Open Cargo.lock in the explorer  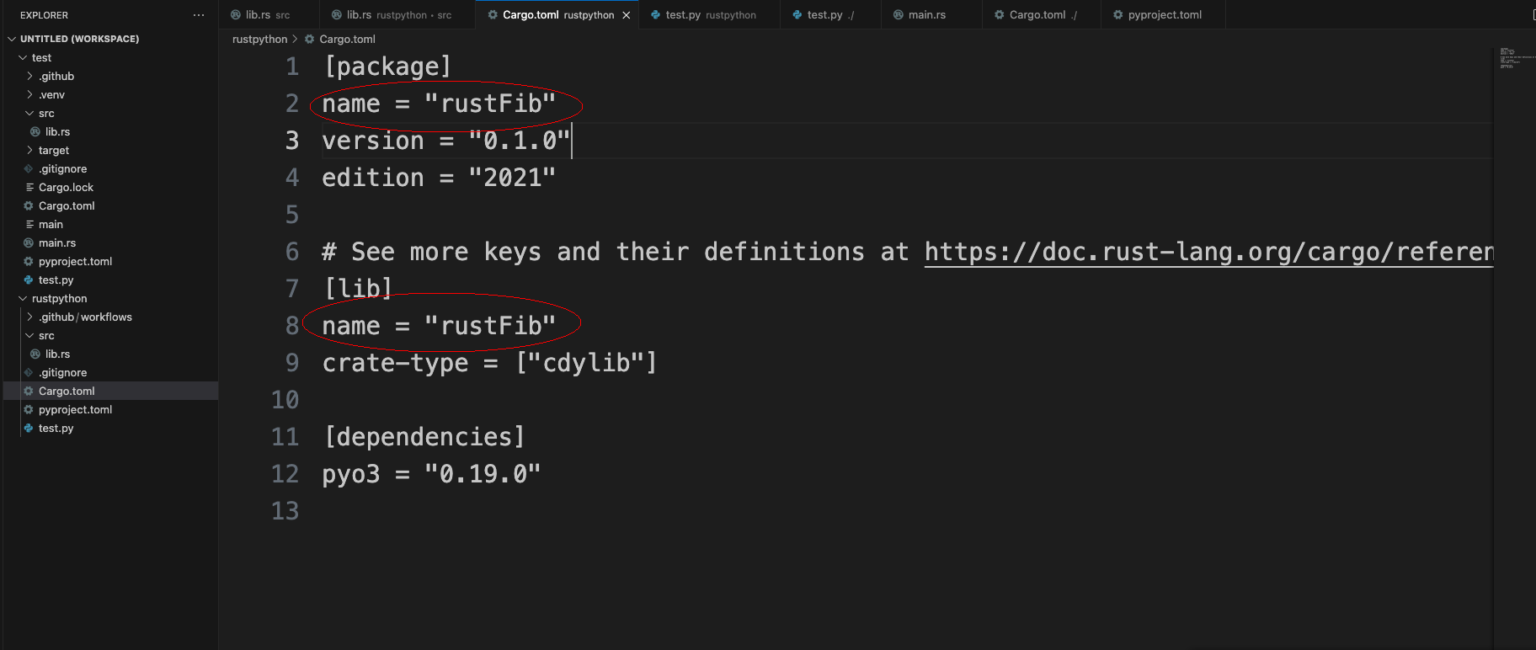tap(66, 188)
